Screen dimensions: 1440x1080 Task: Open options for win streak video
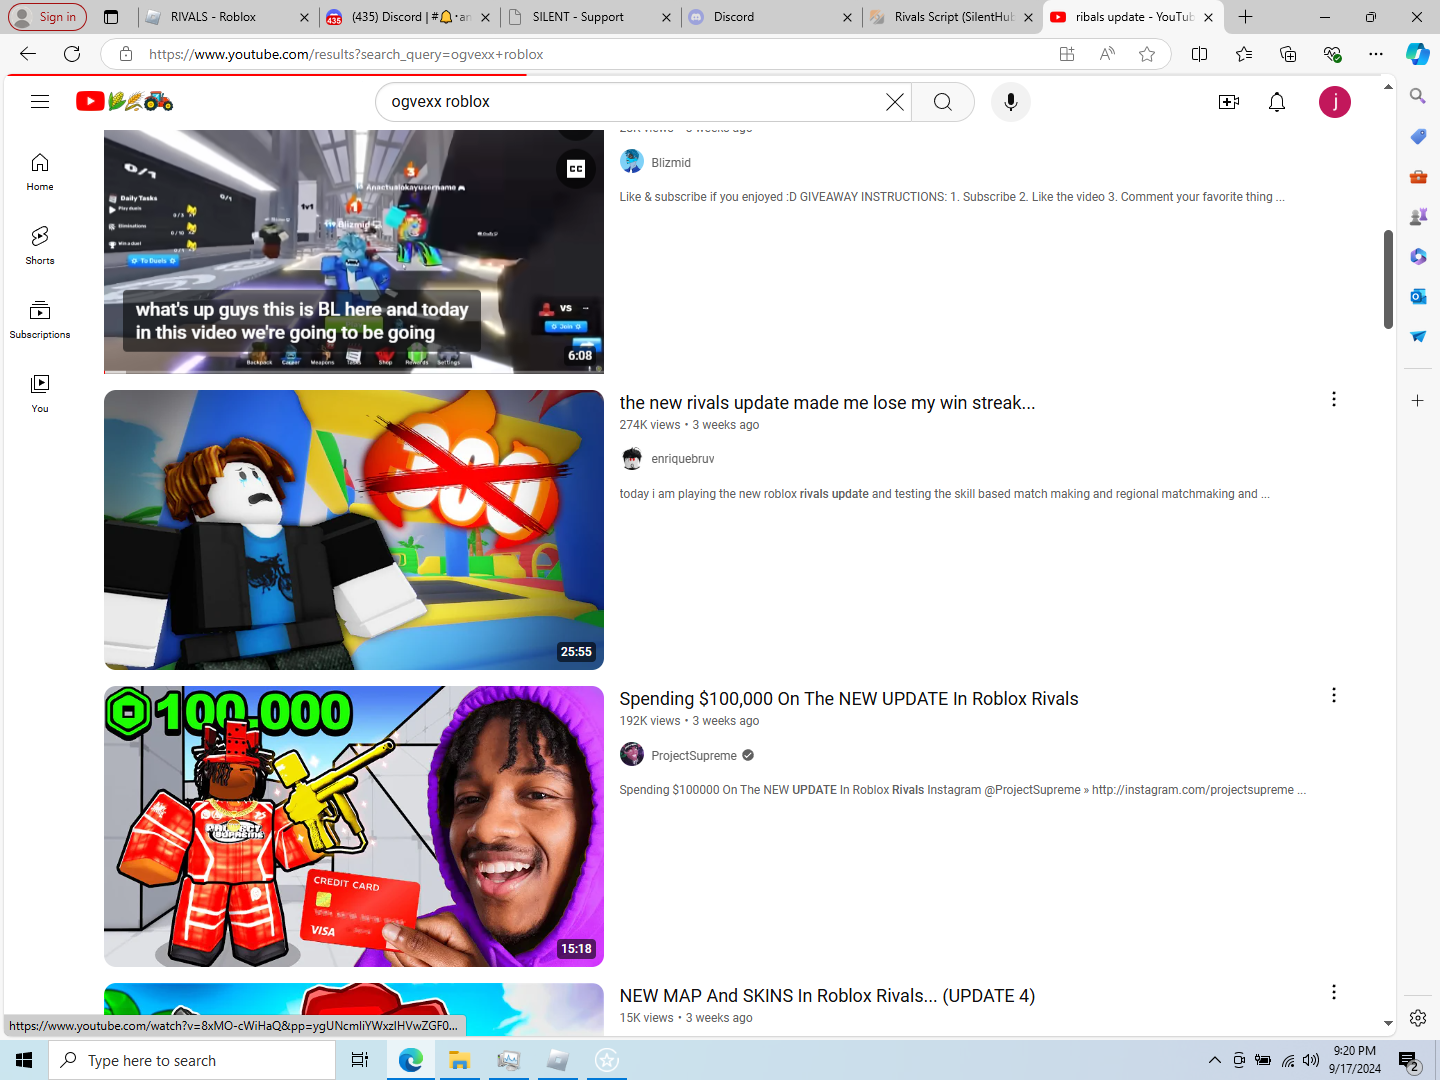pyautogui.click(x=1334, y=400)
